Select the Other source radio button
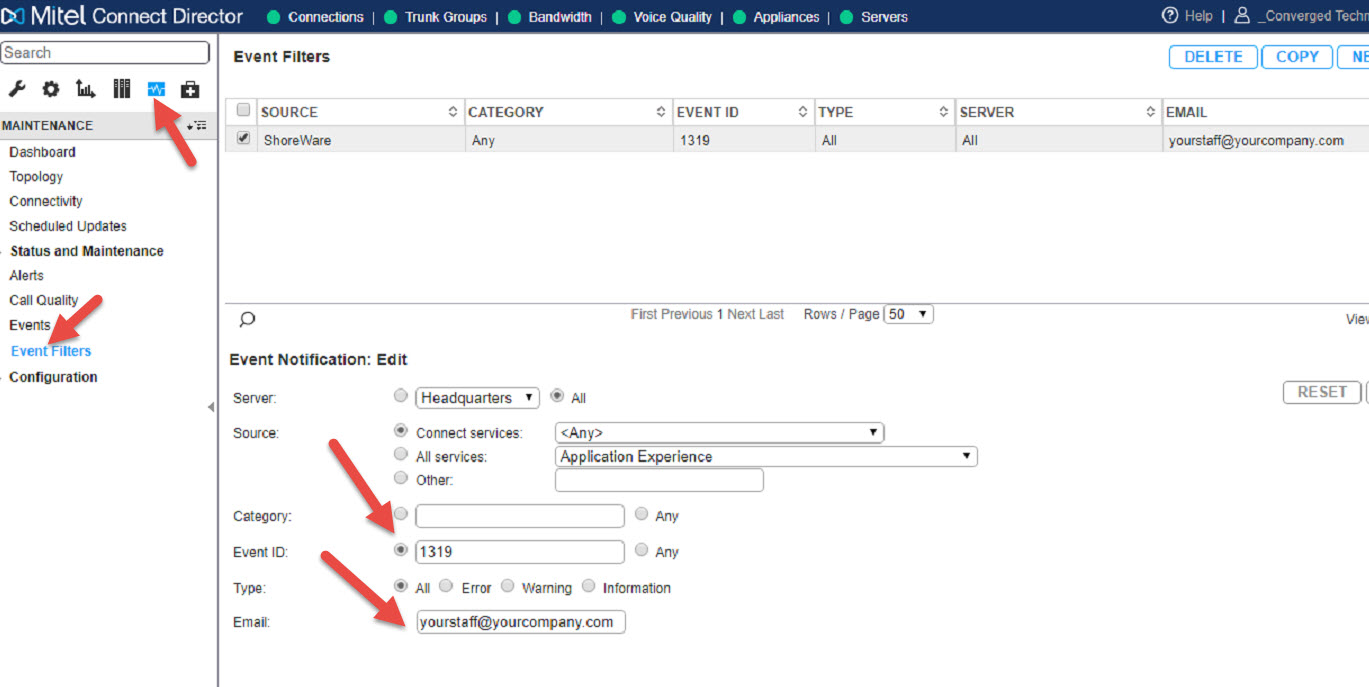This screenshot has height=687, width=1369. click(401, 479)
